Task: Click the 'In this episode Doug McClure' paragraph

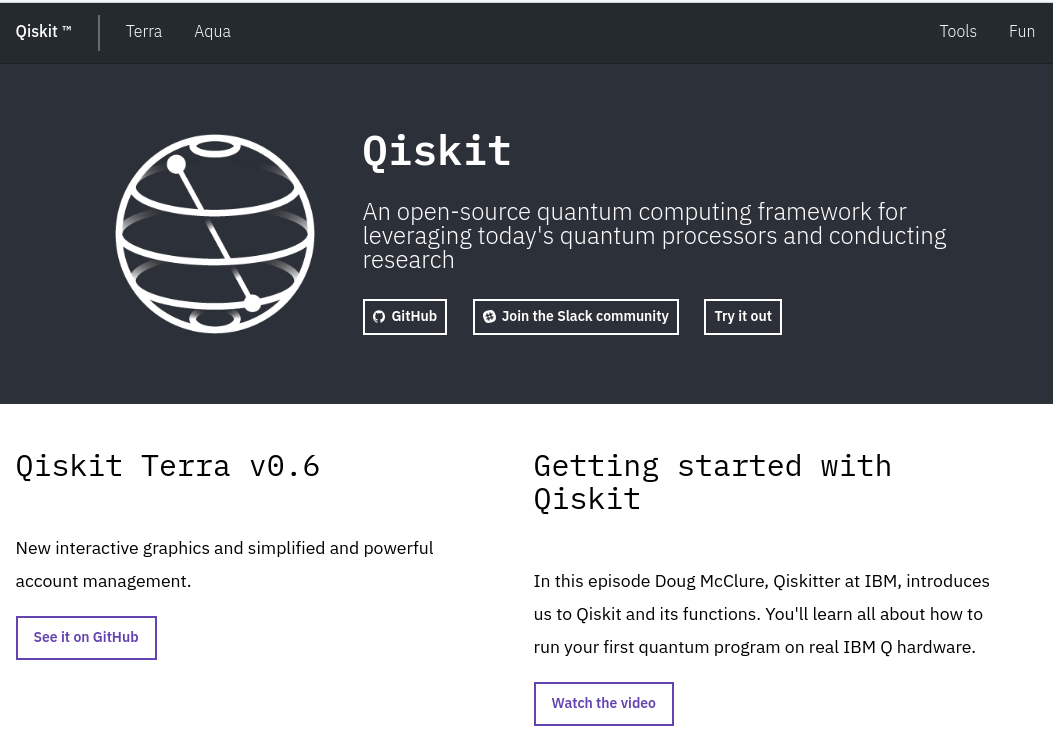Action: tap(762, 614)
